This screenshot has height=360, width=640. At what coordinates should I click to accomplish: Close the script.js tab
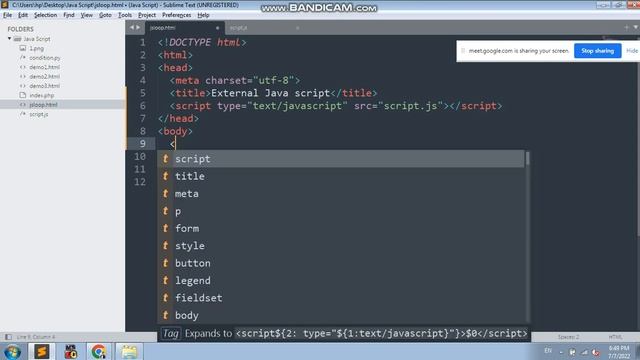click(298, 28)
